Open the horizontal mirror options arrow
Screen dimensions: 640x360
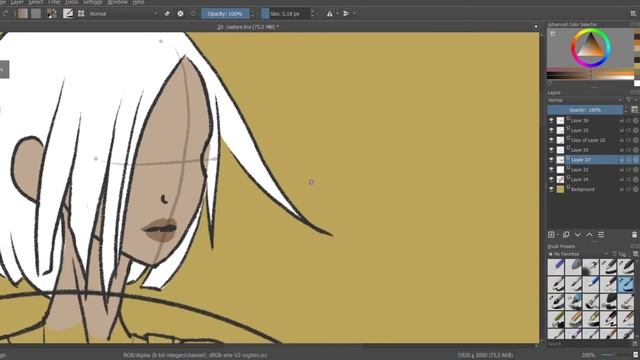point(337,13)
